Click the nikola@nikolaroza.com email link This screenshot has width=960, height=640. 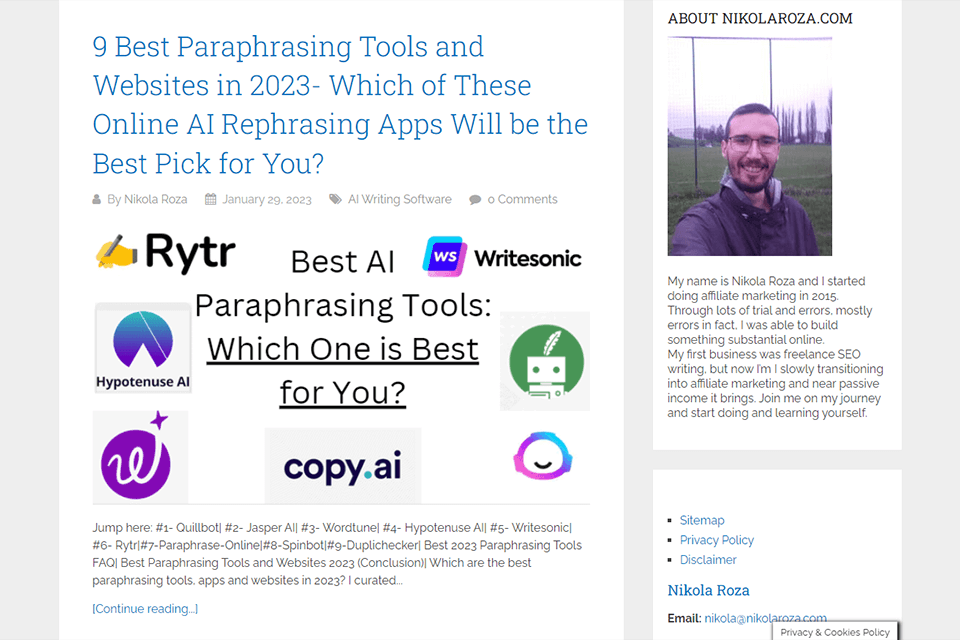[x=765, y=618]
